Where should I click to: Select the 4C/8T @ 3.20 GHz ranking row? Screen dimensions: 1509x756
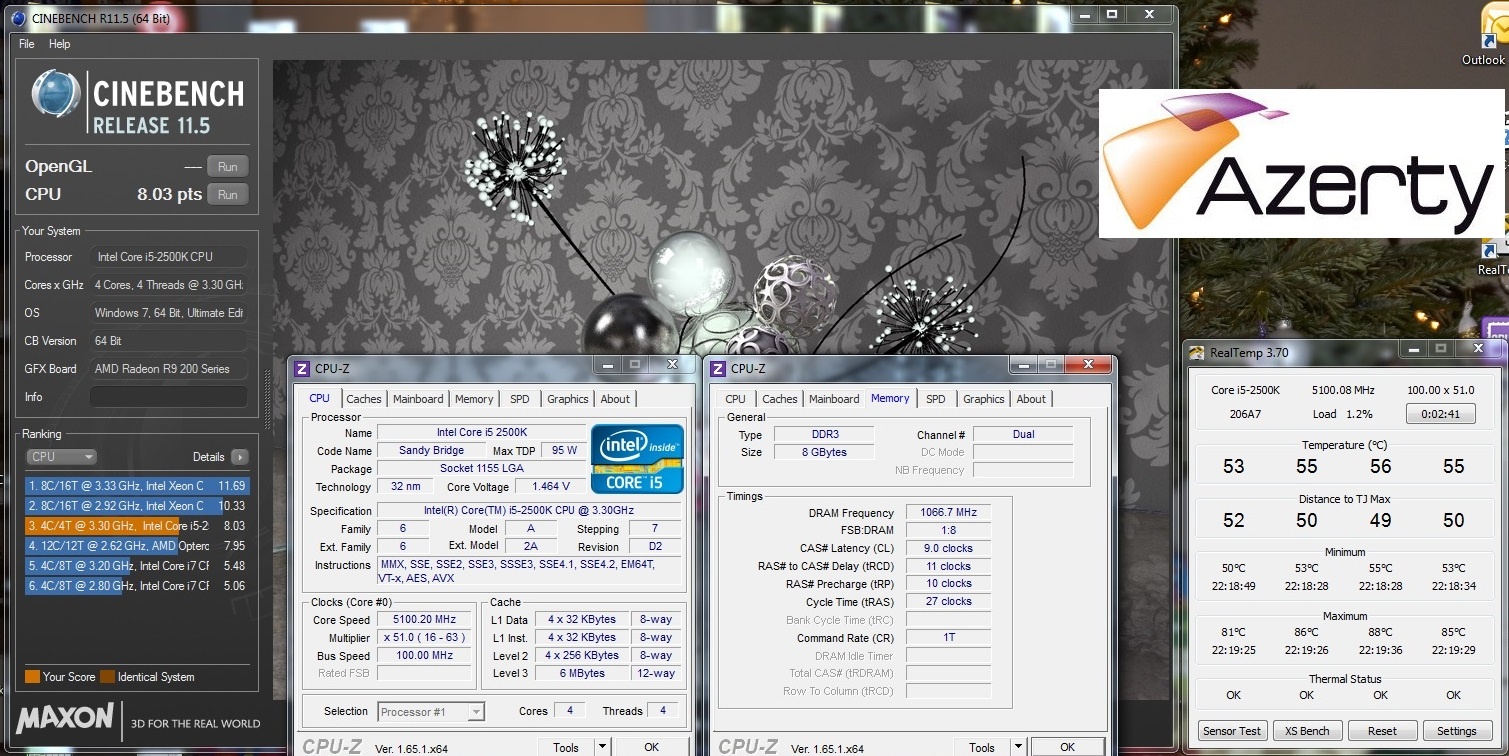tap(137, 566)
